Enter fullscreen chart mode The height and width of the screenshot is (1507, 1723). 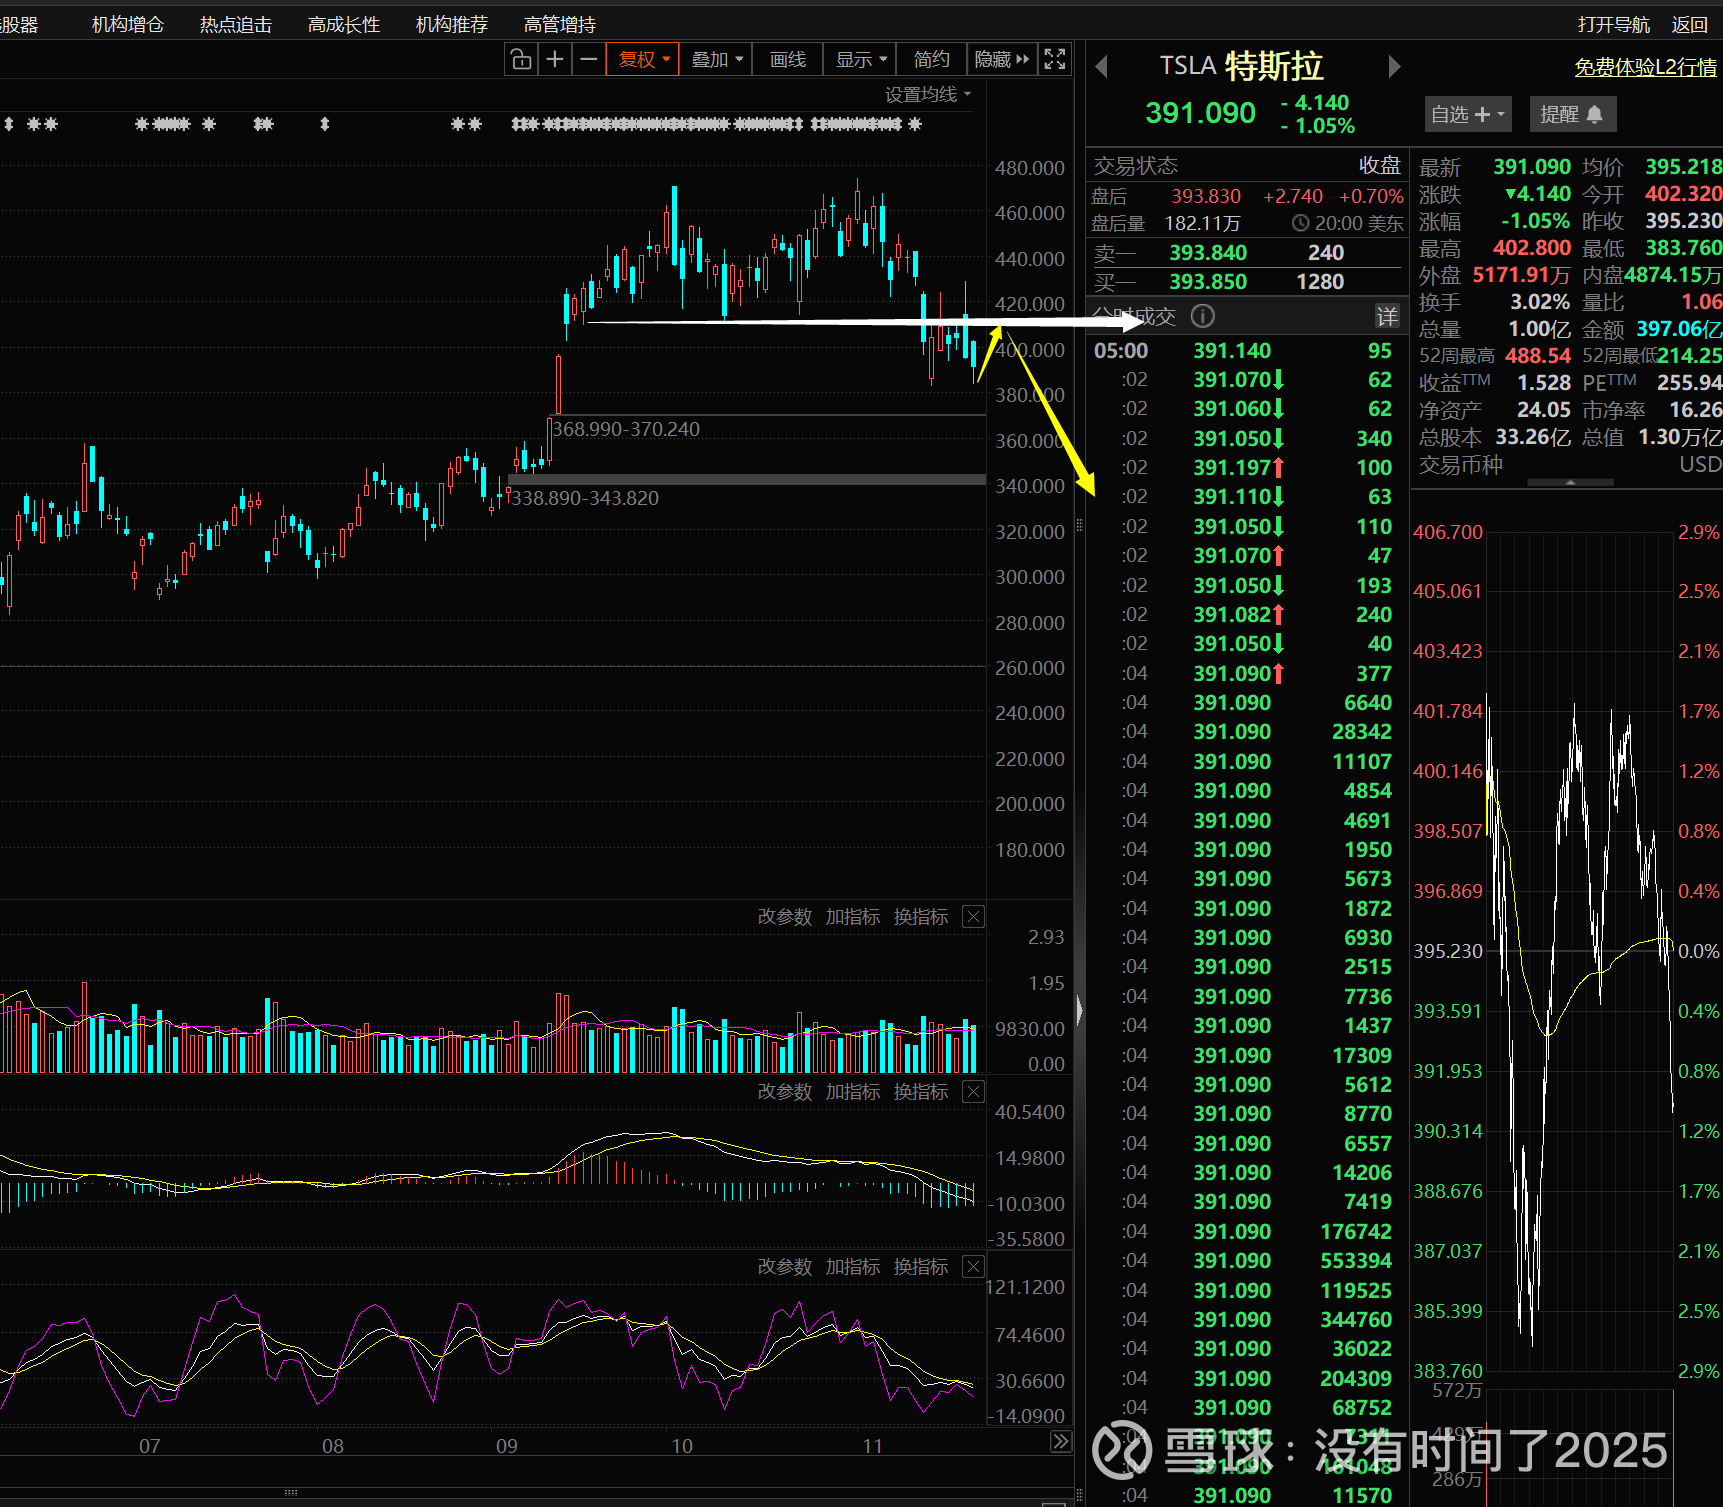coord(1055,60)
